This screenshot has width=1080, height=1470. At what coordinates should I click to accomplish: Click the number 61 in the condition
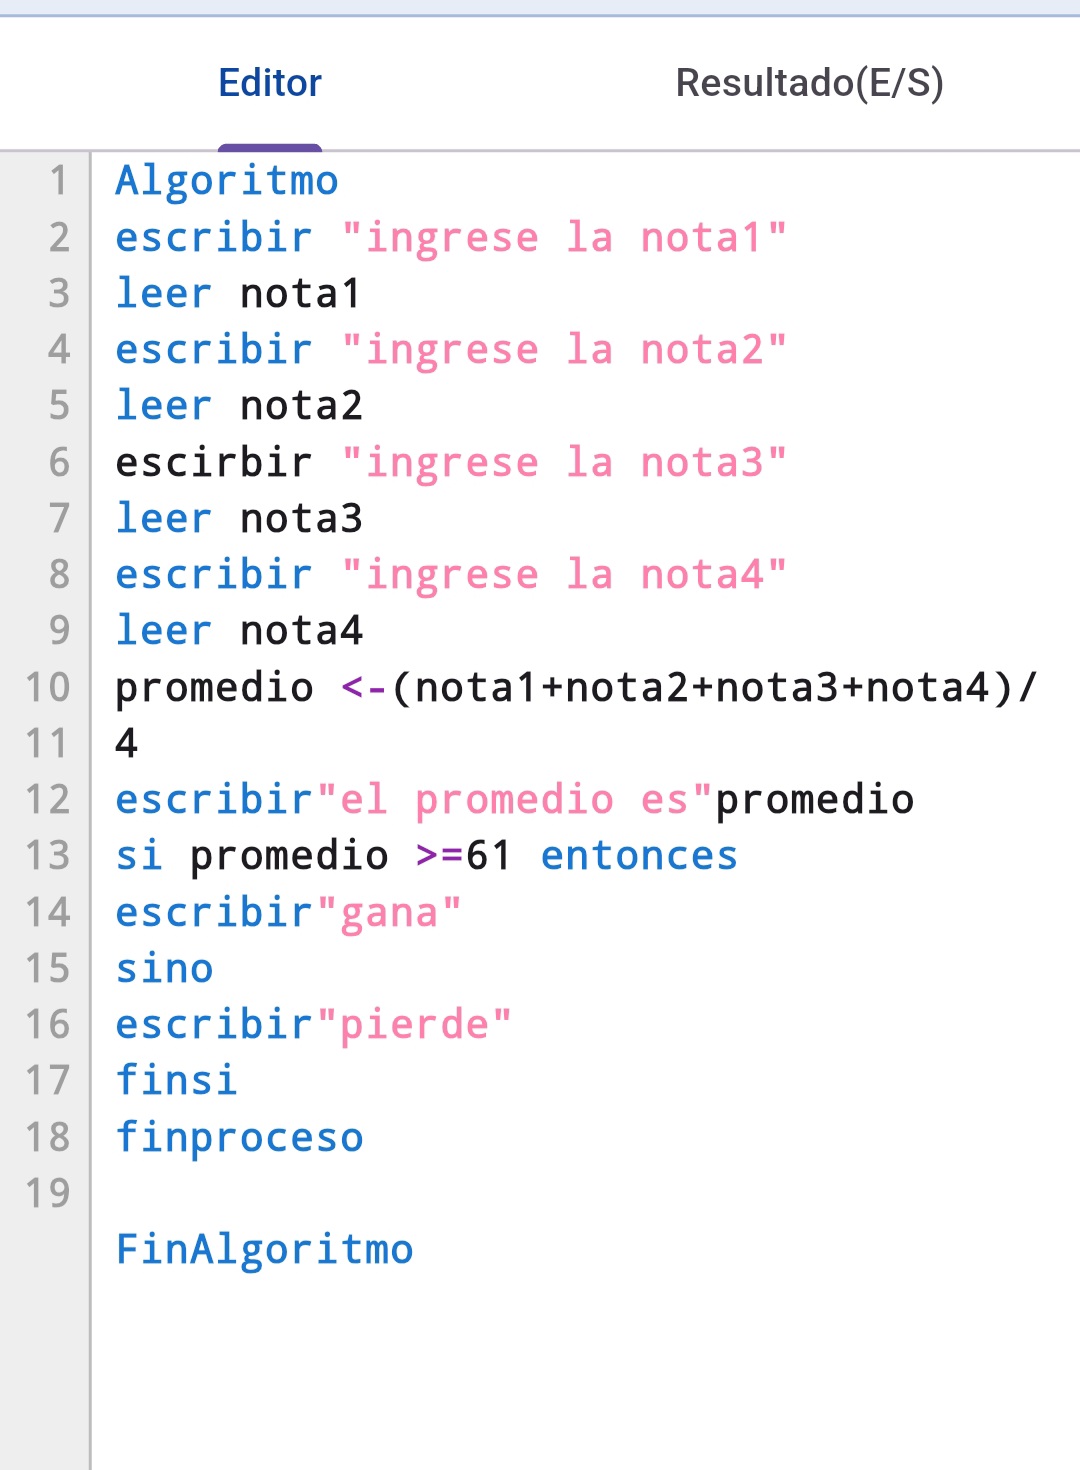click(x=488, y=856)
